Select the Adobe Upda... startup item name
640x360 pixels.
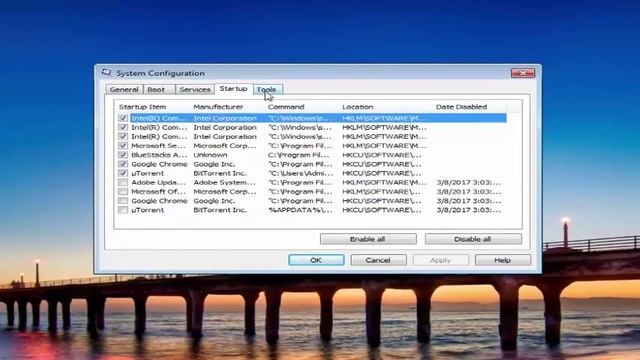159,182
